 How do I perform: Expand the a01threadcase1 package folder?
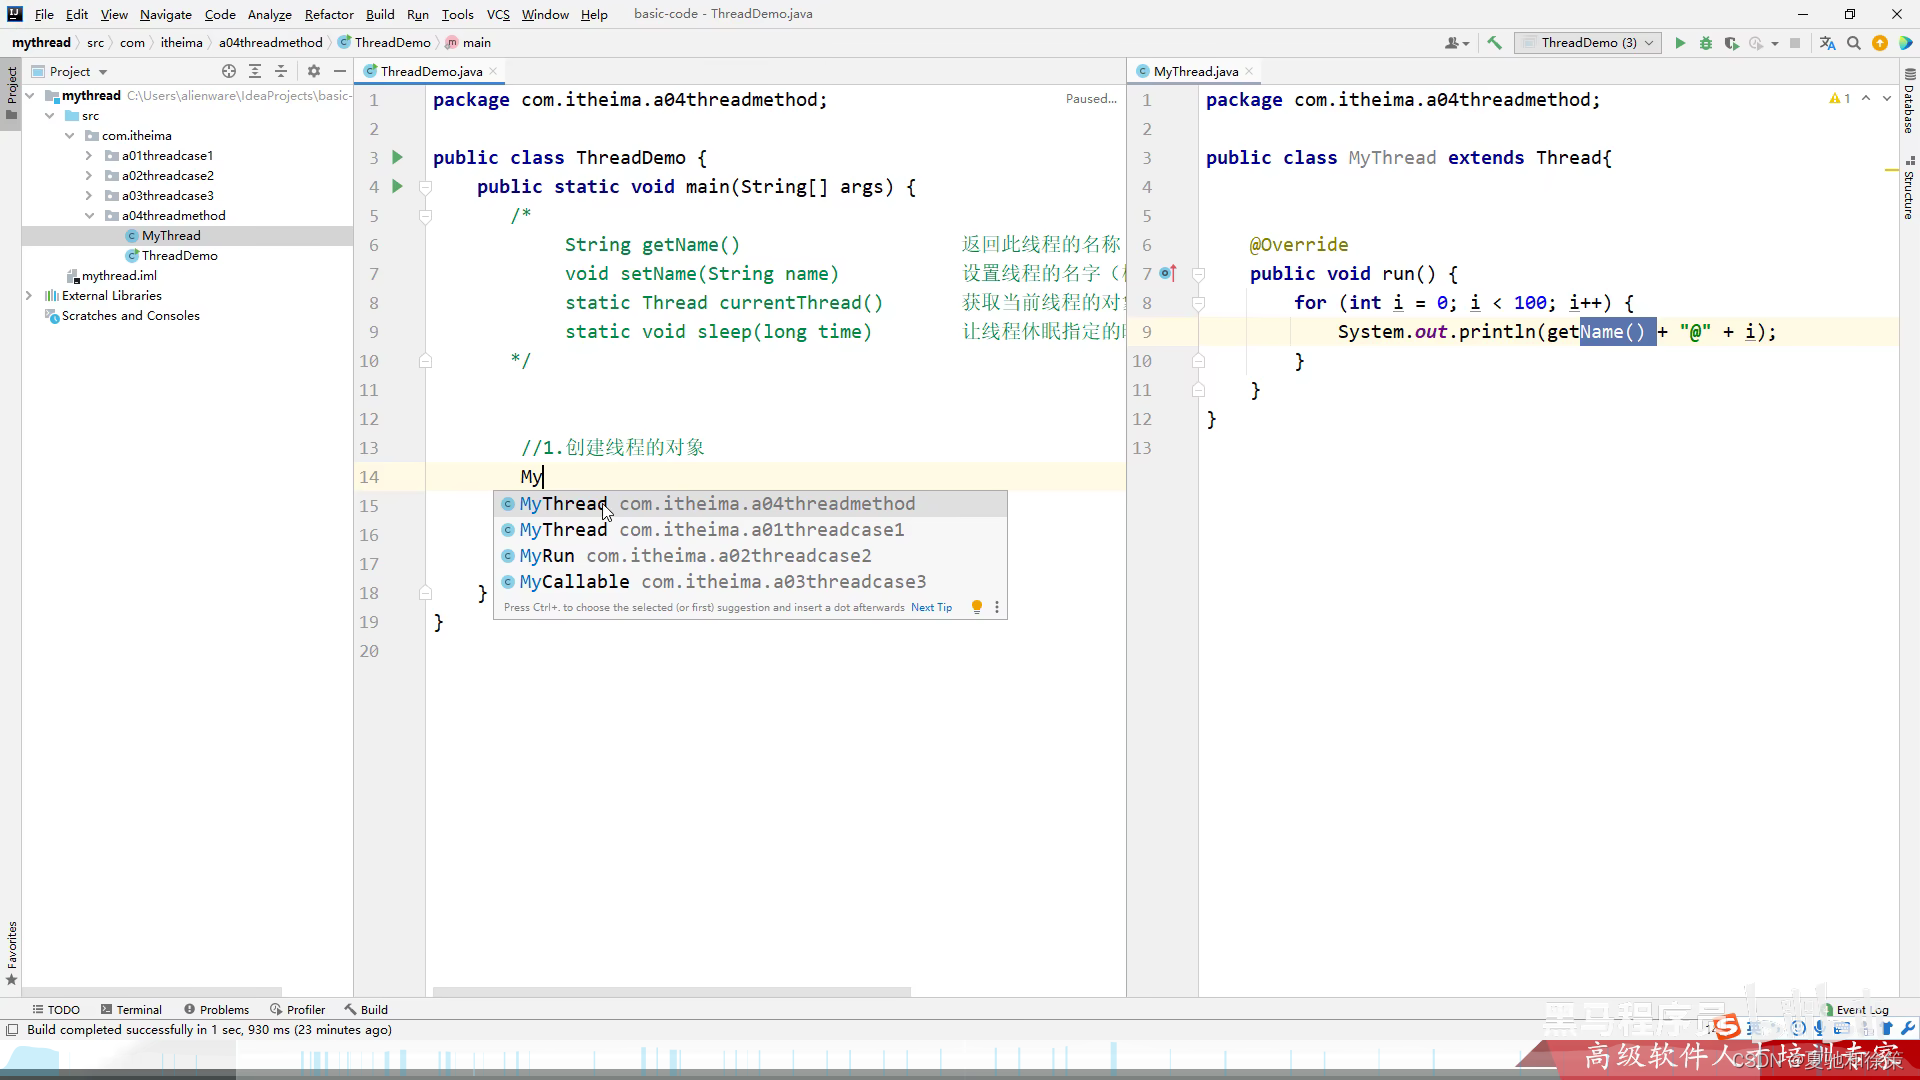(89, 156)
